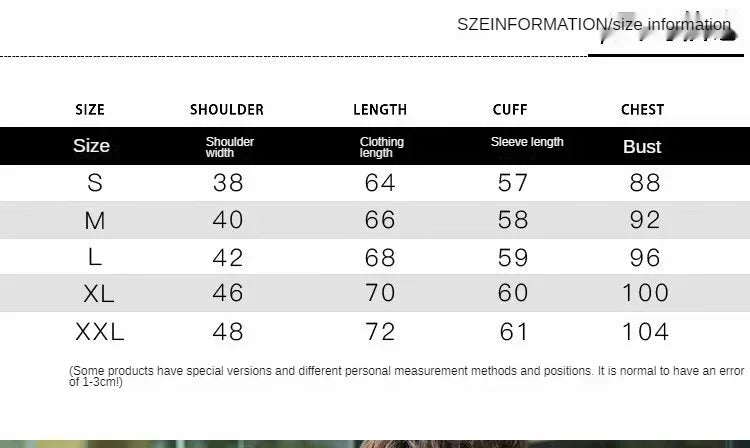750x448 pixels.
Task: Click the SHOULDER column heading
Action: point(227,109)
